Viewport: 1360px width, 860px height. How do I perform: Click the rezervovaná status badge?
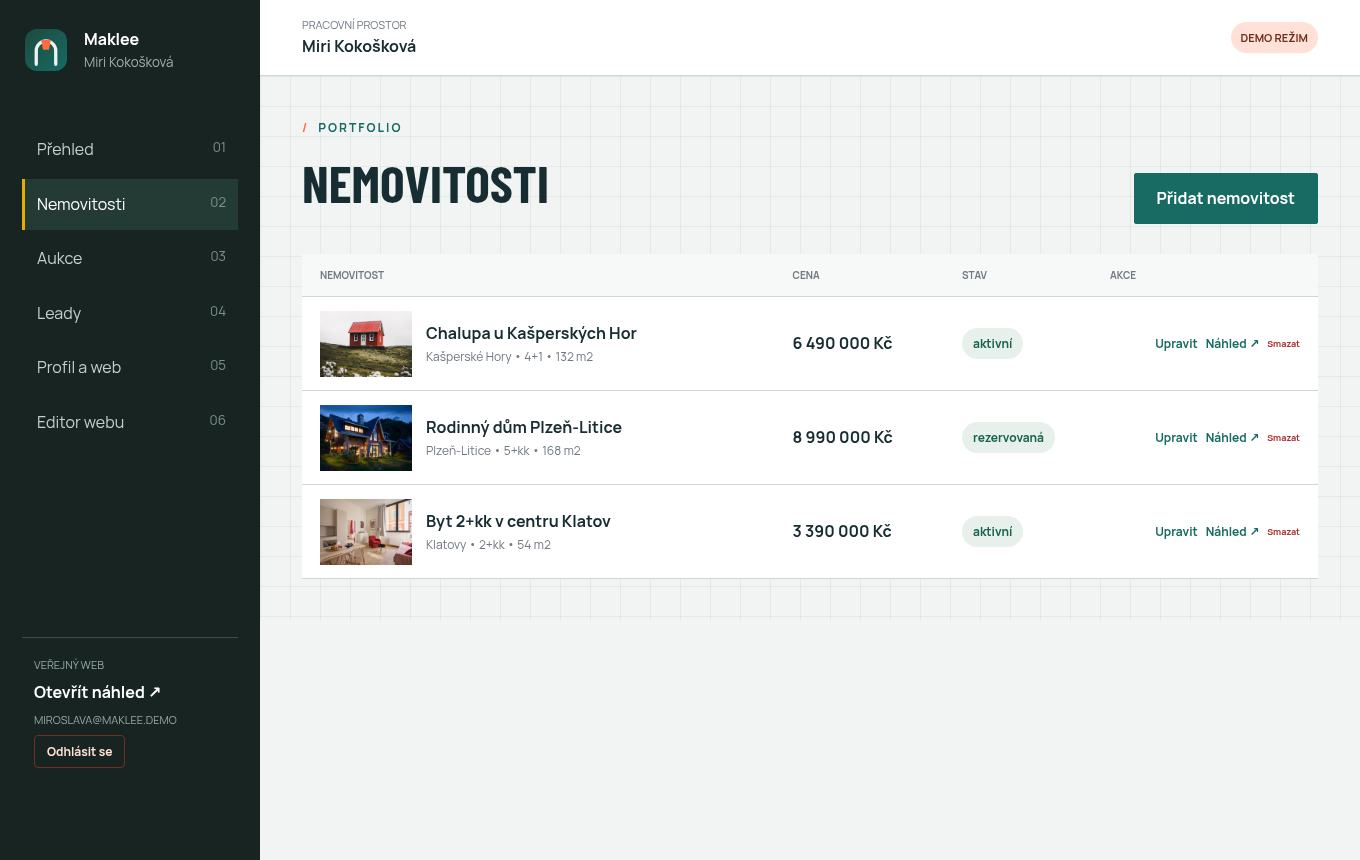(1008, 438)
